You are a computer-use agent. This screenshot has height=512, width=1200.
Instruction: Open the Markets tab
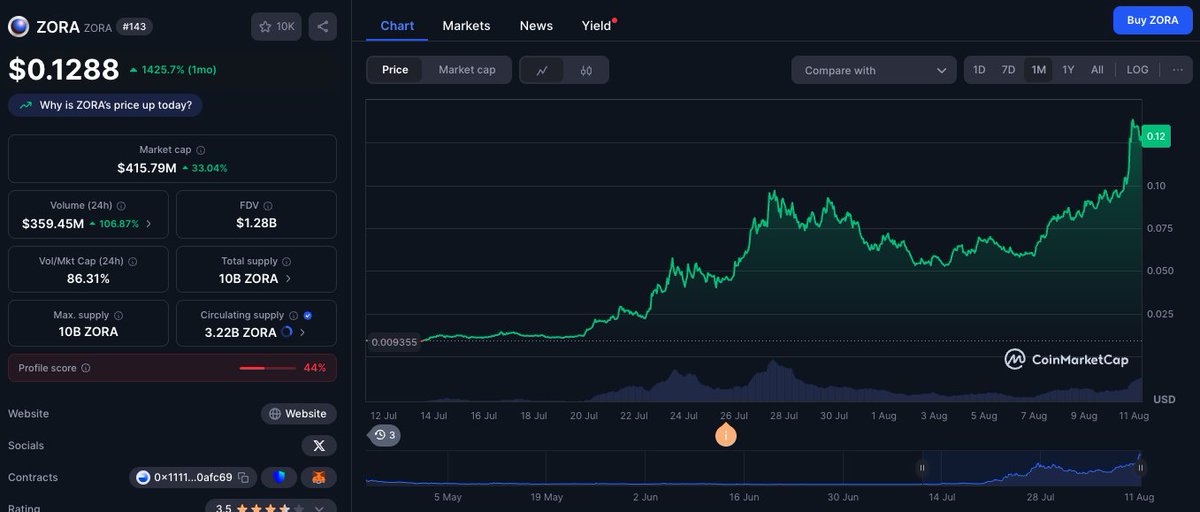click(466, 26)
